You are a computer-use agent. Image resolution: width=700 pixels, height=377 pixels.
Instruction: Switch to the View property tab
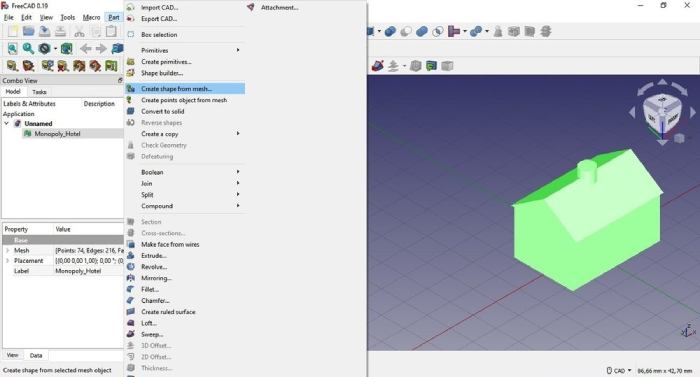(x=12, y=356)
